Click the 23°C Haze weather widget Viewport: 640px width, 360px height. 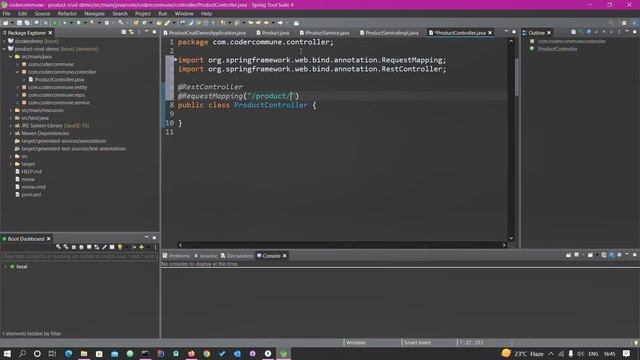(523, 353)
